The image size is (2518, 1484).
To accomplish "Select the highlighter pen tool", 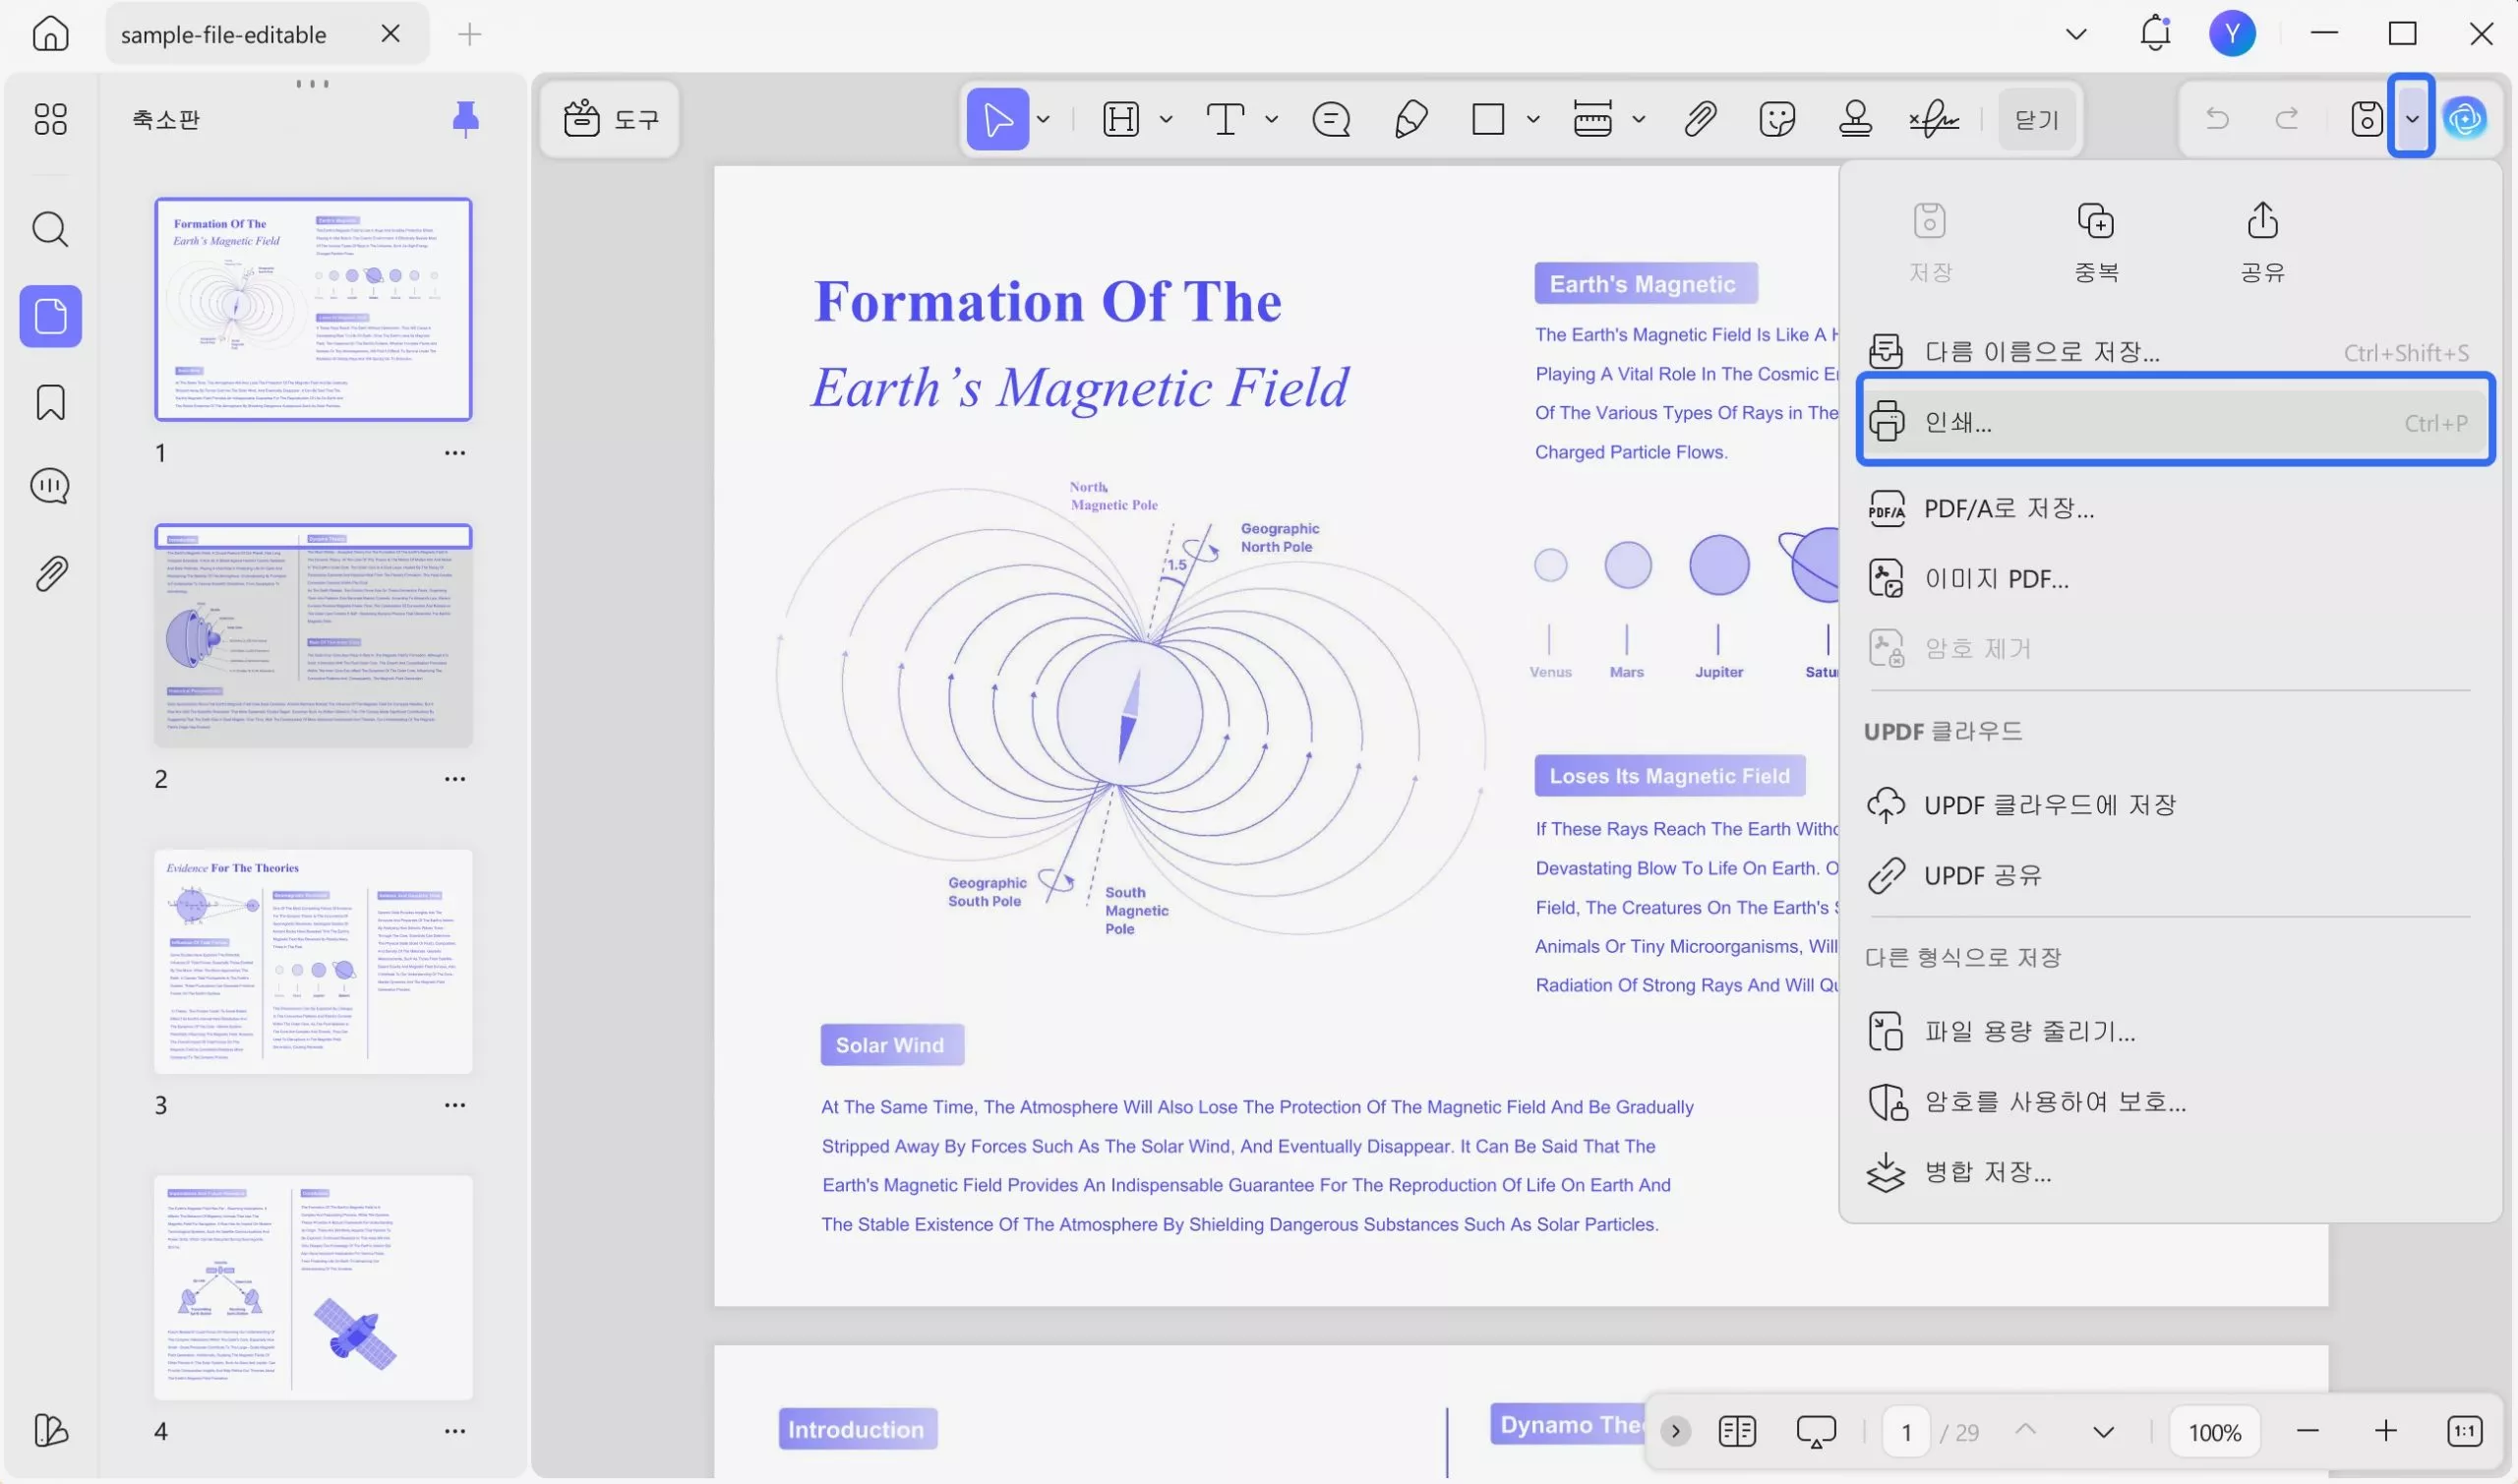I will (x=1410, y=119).
